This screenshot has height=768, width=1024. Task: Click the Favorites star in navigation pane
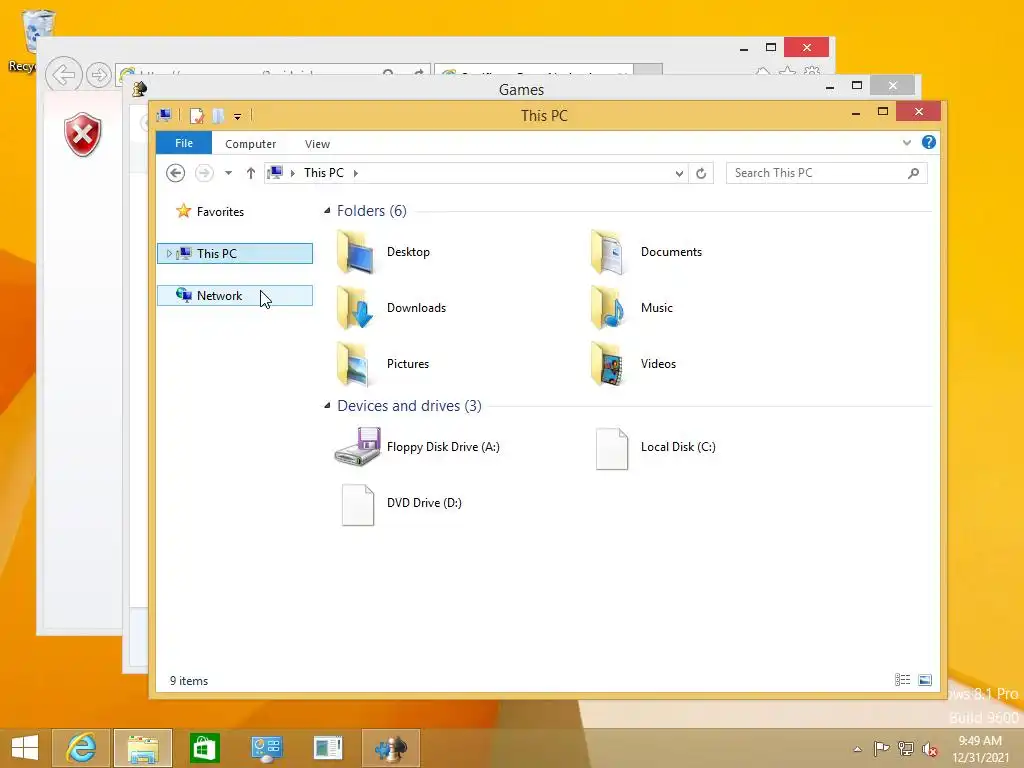[x=184, y=211]
